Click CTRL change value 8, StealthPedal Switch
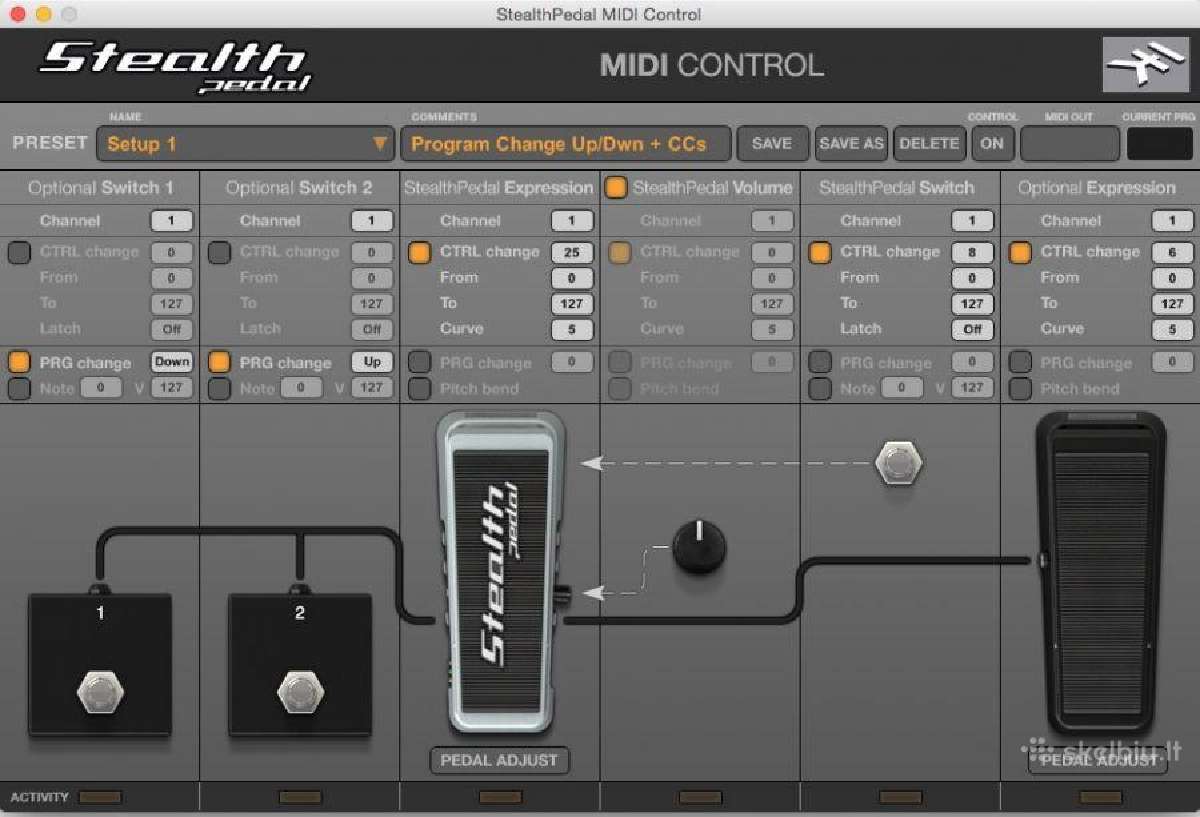Screen dimensions: 1200x817 click(x=972, y=253)
